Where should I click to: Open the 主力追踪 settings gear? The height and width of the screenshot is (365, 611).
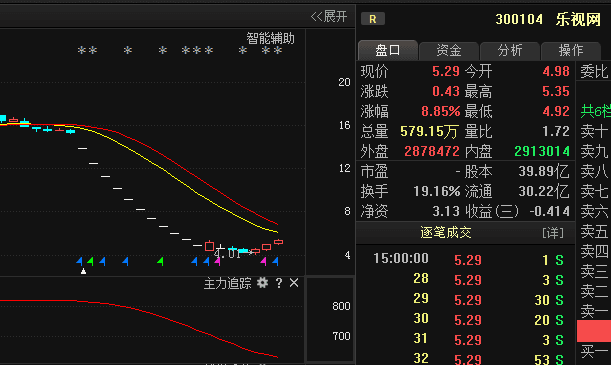click(x=263, y=283)
